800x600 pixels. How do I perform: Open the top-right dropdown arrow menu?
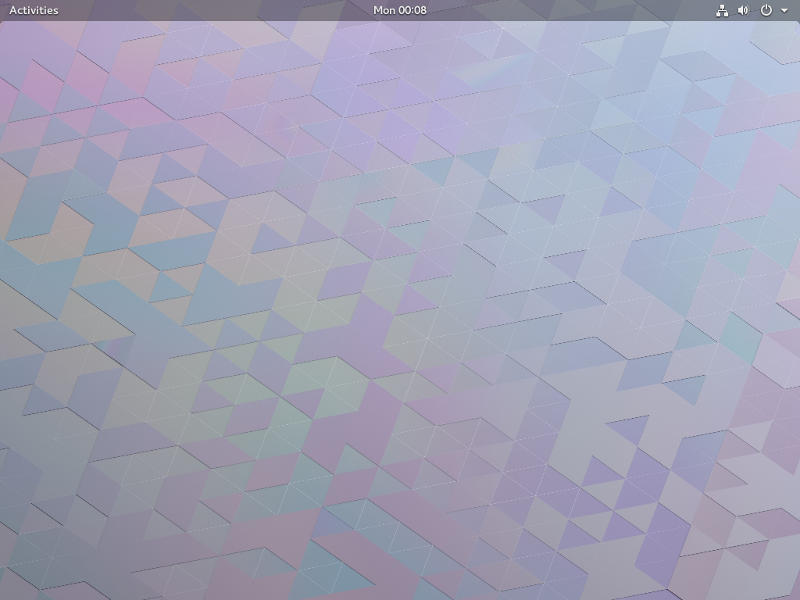[x=782, y=10]
